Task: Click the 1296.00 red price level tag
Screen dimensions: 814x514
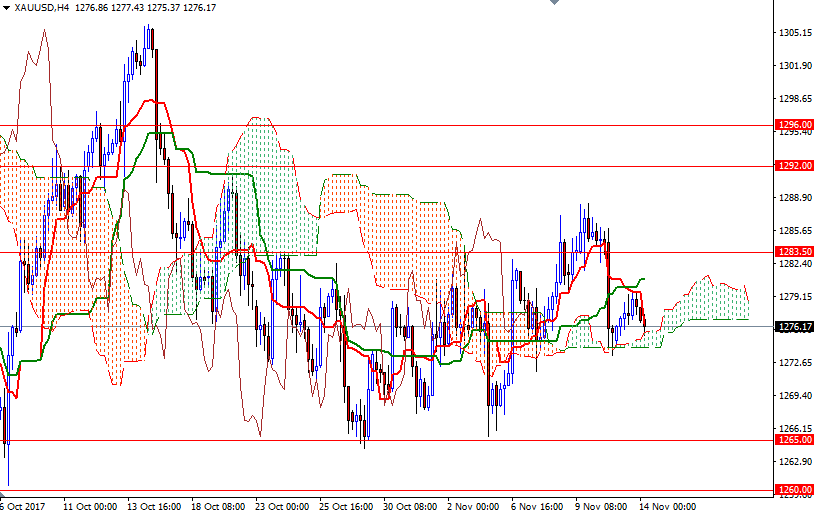Action: 794,125
